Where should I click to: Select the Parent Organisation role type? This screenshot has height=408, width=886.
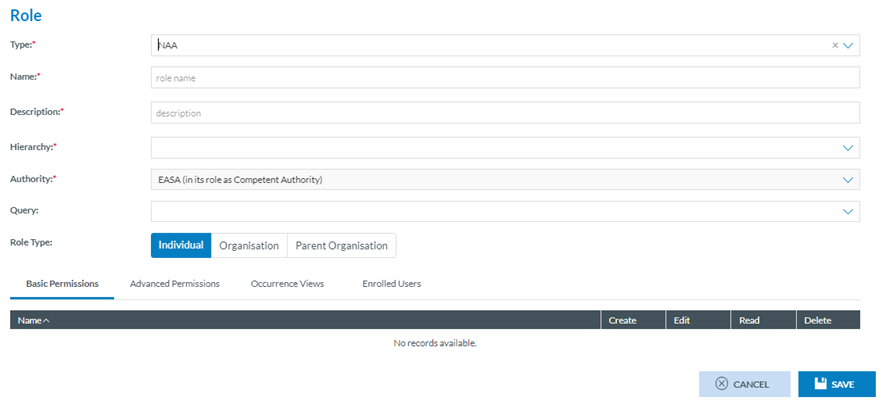point(342,245)
